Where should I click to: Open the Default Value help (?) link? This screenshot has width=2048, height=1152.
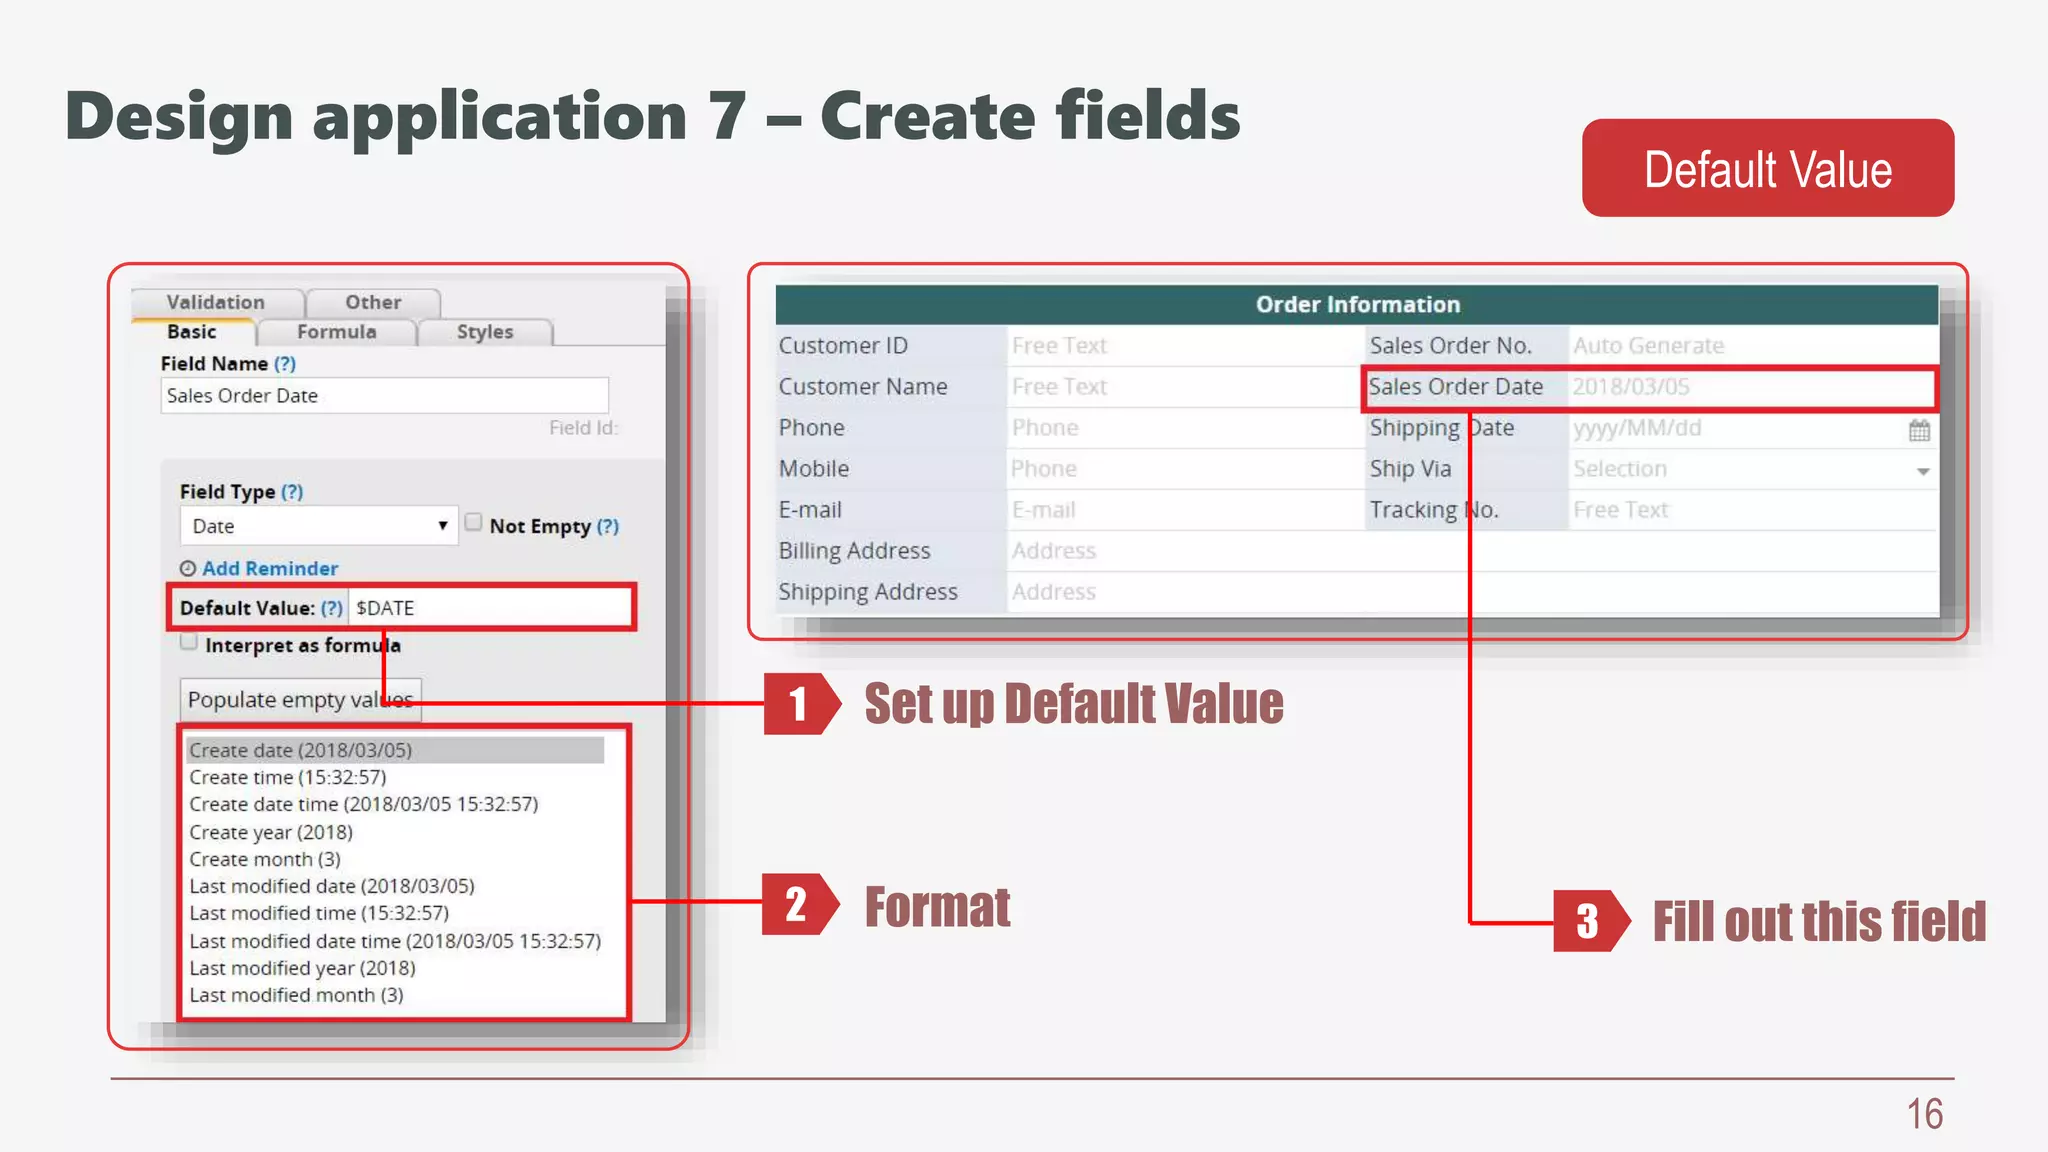tap(332, 608)
